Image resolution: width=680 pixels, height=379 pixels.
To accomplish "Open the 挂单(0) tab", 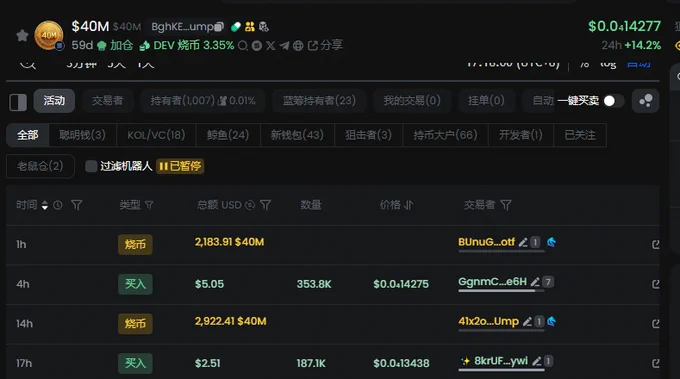I will pos(486,101).
